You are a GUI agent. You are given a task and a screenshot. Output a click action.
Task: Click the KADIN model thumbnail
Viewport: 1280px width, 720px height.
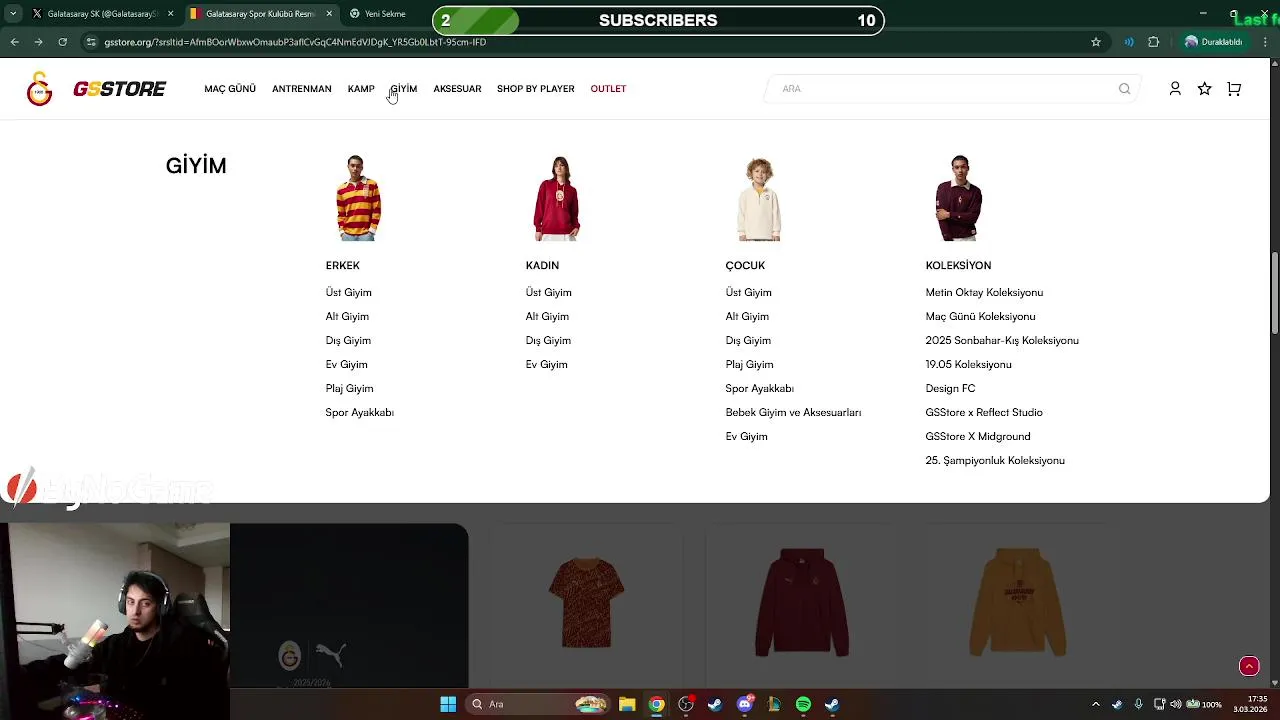click(x=557, y=198)
